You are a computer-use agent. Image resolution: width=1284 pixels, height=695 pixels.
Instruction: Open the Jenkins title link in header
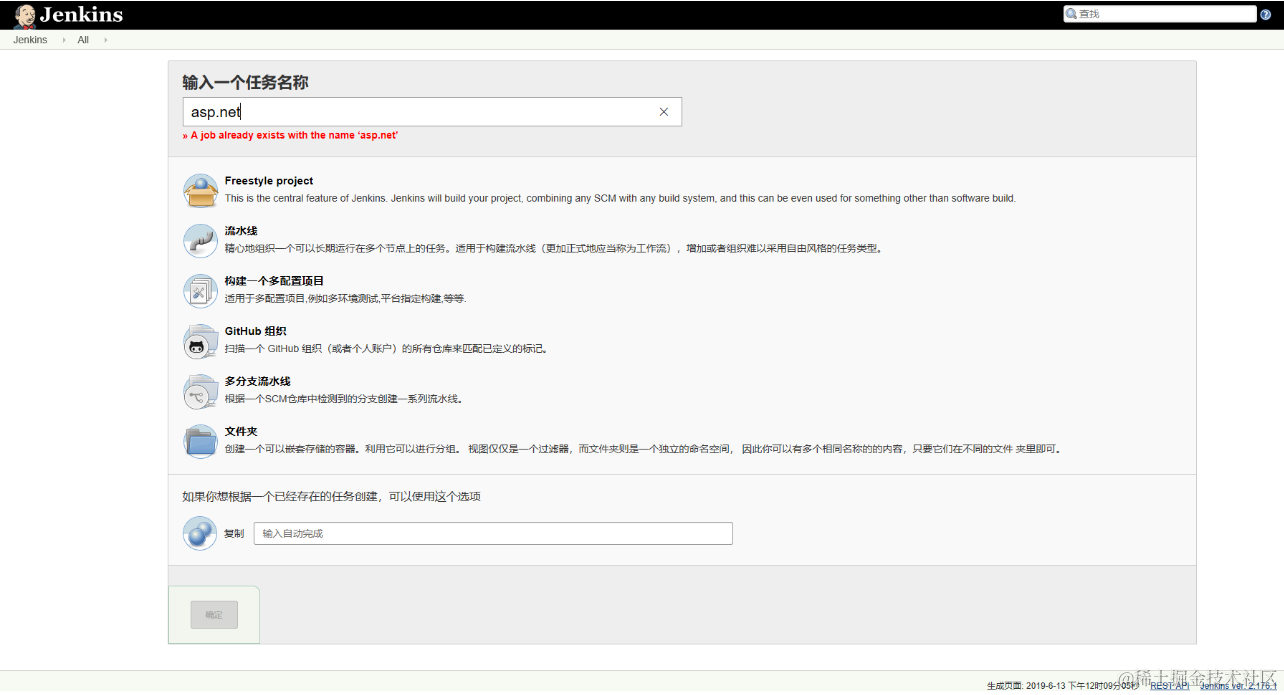[x=81, y=14]
